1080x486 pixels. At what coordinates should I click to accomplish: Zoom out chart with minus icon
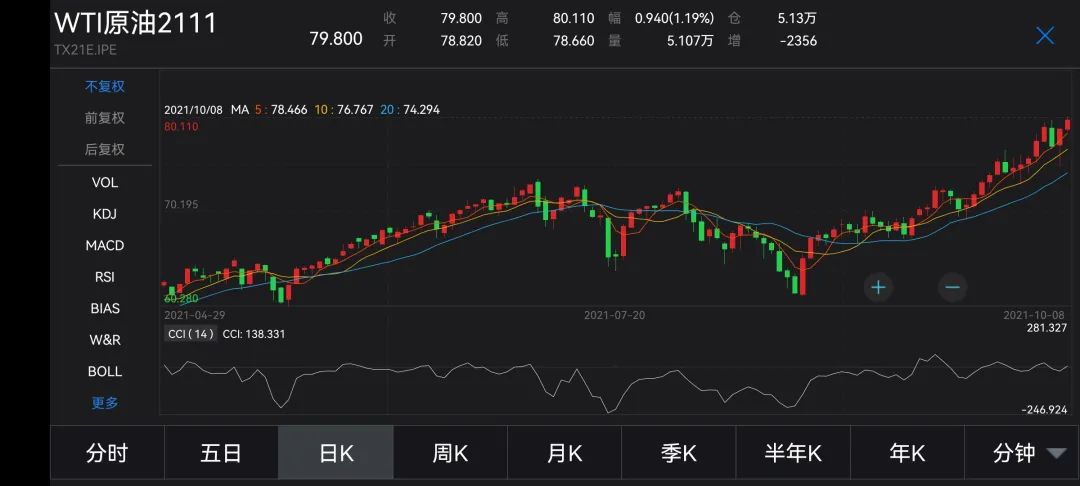(952, 287)
